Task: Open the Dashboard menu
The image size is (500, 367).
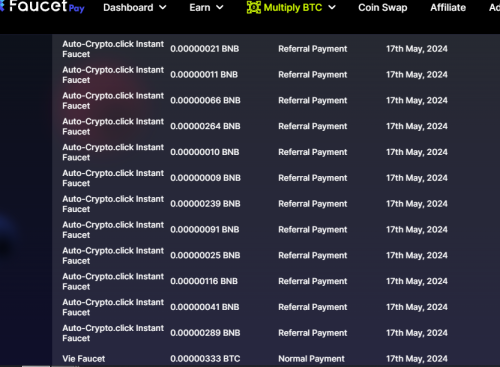Action: pos(135,7)
